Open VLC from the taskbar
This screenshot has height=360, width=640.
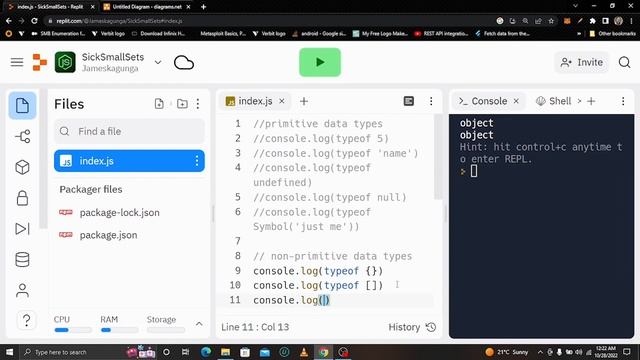[x=304, y=352]
